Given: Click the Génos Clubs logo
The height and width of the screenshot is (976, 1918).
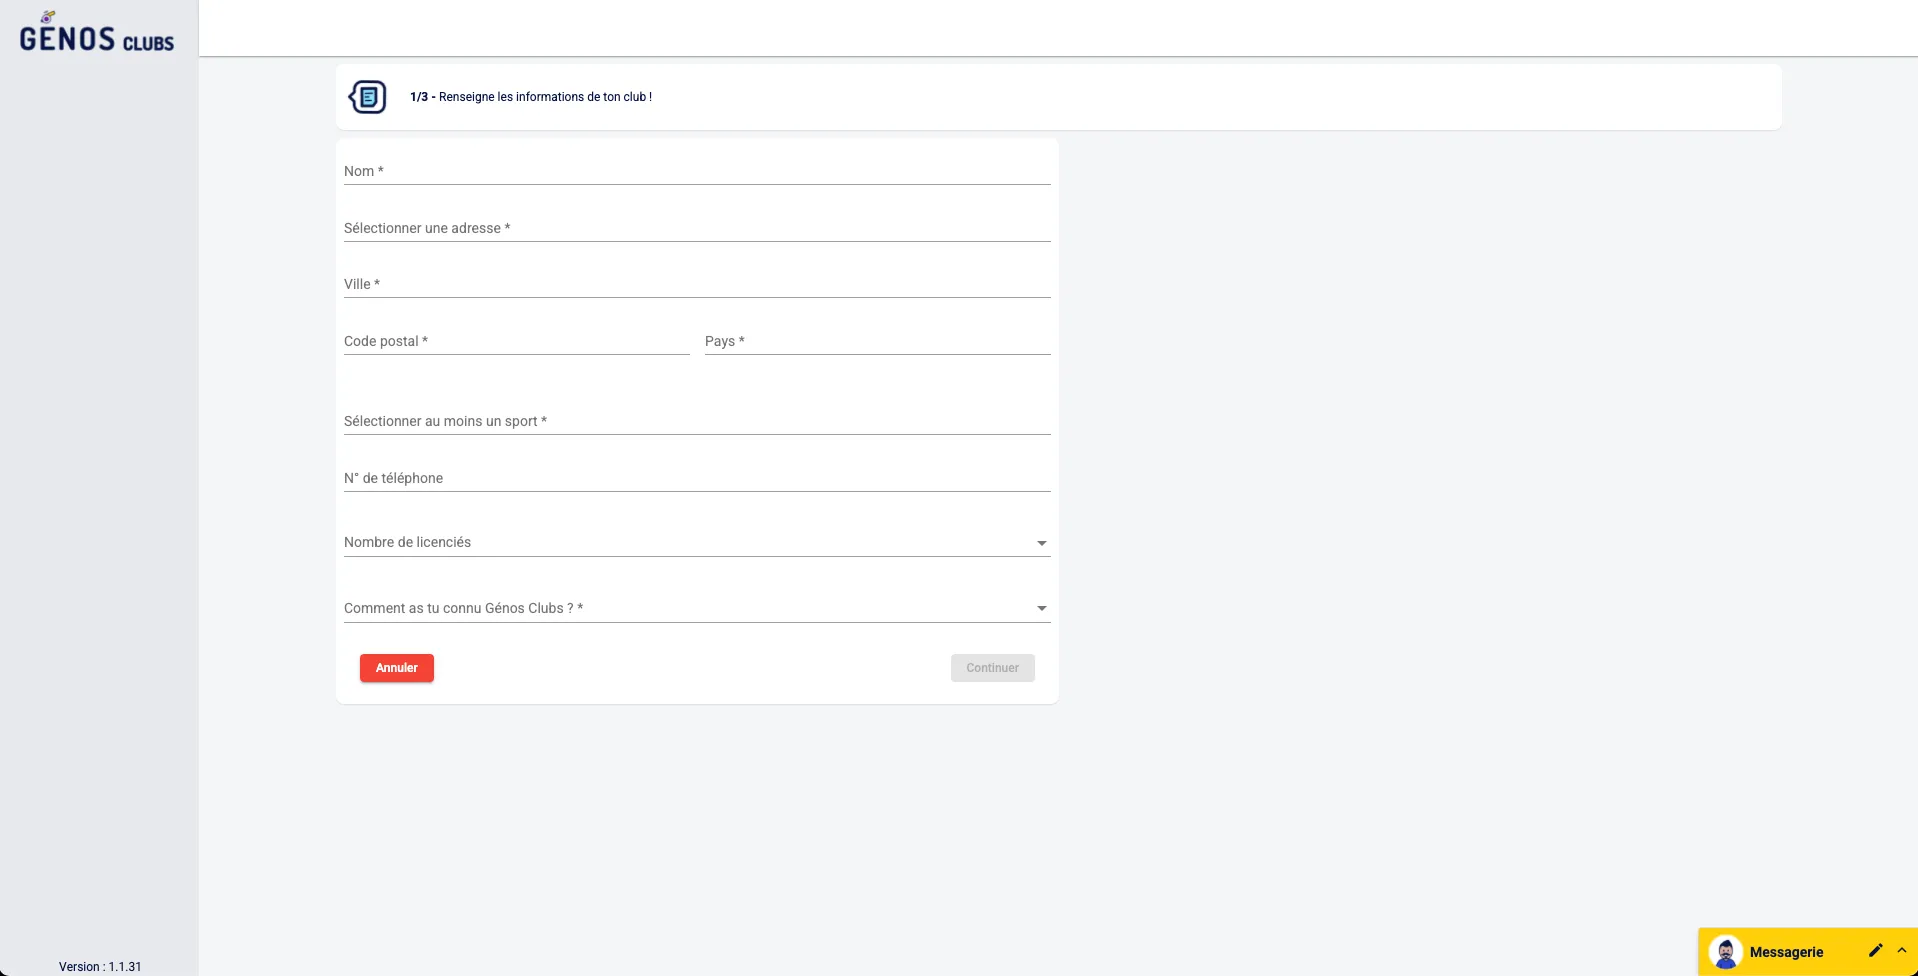Looking at the screenshot, I should click(x=96, y=32).
